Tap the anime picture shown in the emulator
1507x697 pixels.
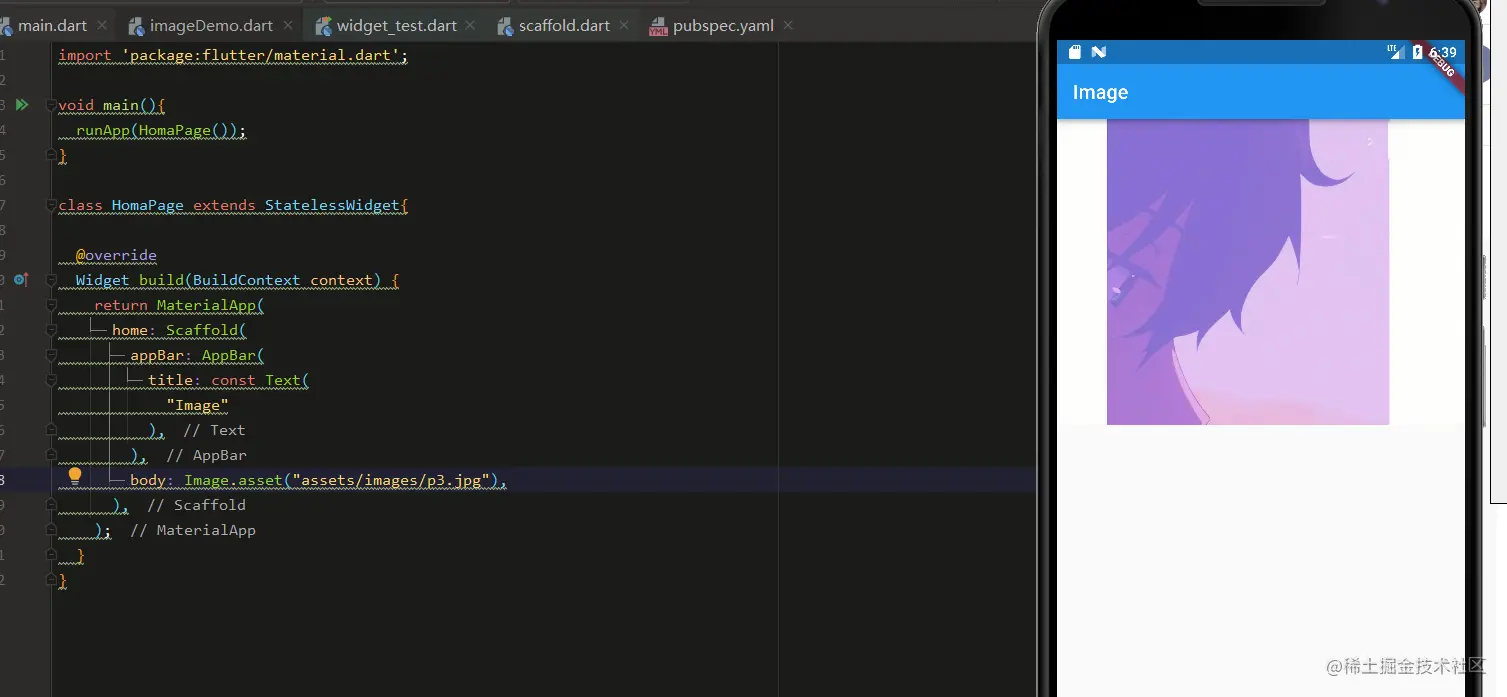click(x=1248, y=272)
